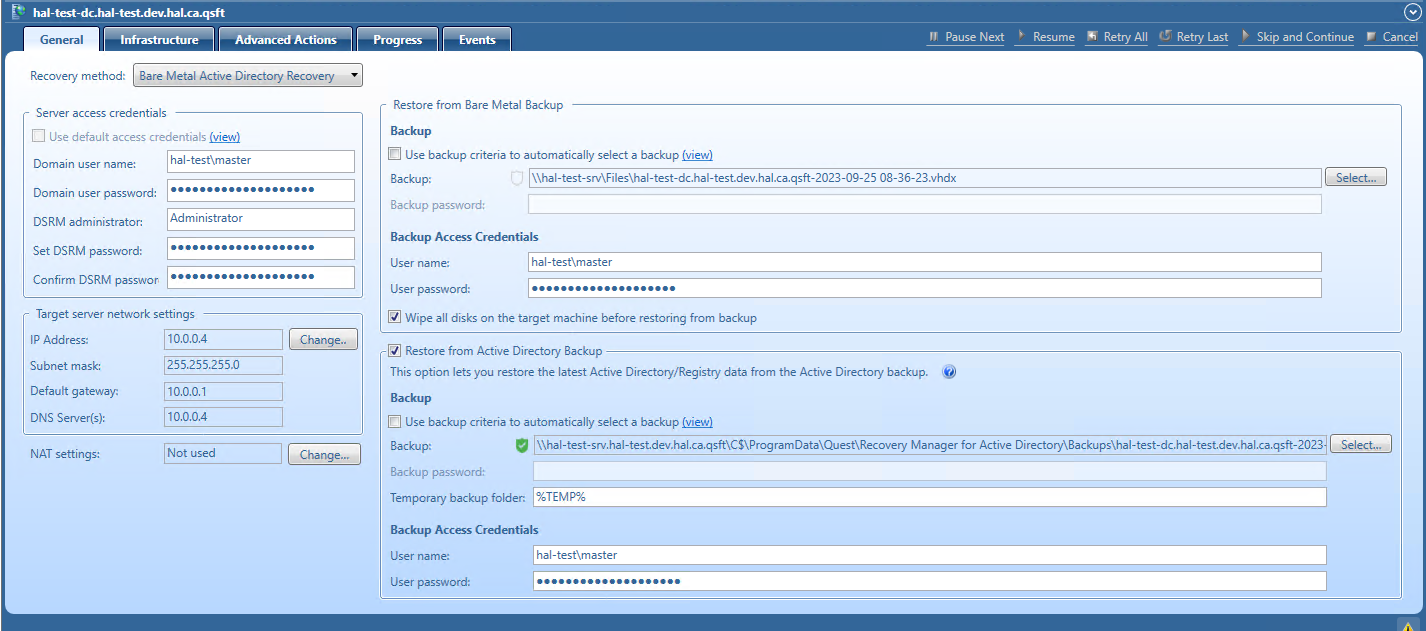Click the Subnet mask value 255.255.255.0
1426x631 pixels.
click(x=224, y=365)
